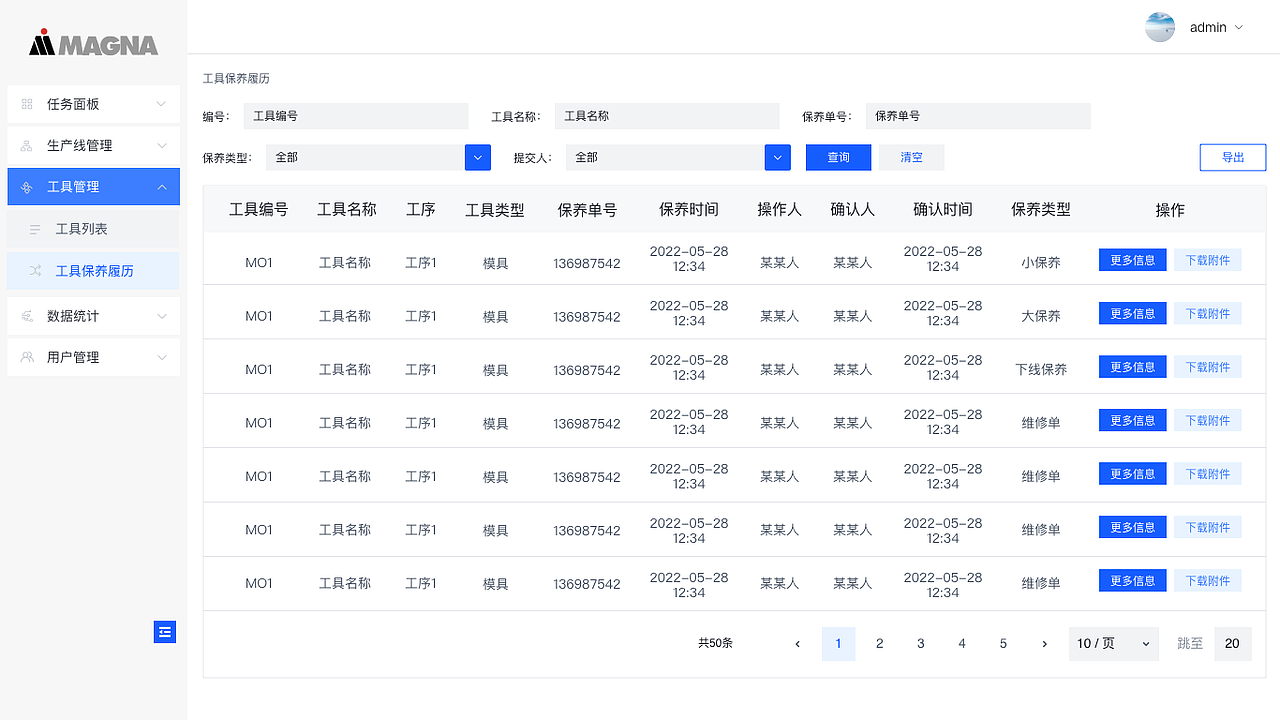Click the 用户管理 users icon
The height and width of the screenshot is (720, 1280).
28,357
